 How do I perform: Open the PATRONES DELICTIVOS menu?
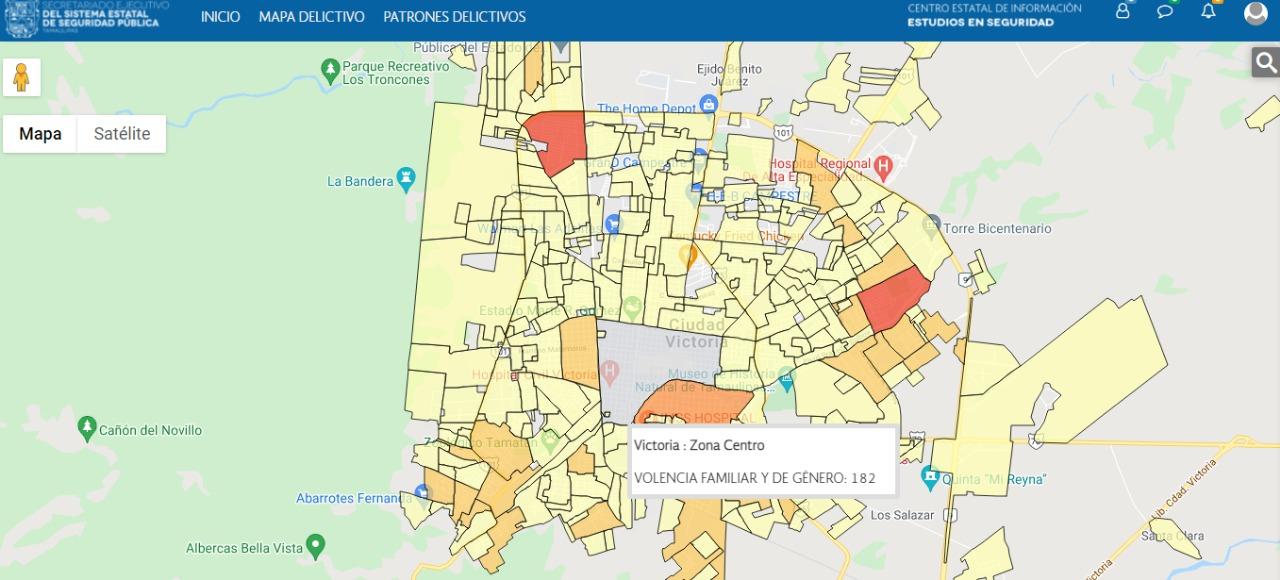(x=454, y=17)
